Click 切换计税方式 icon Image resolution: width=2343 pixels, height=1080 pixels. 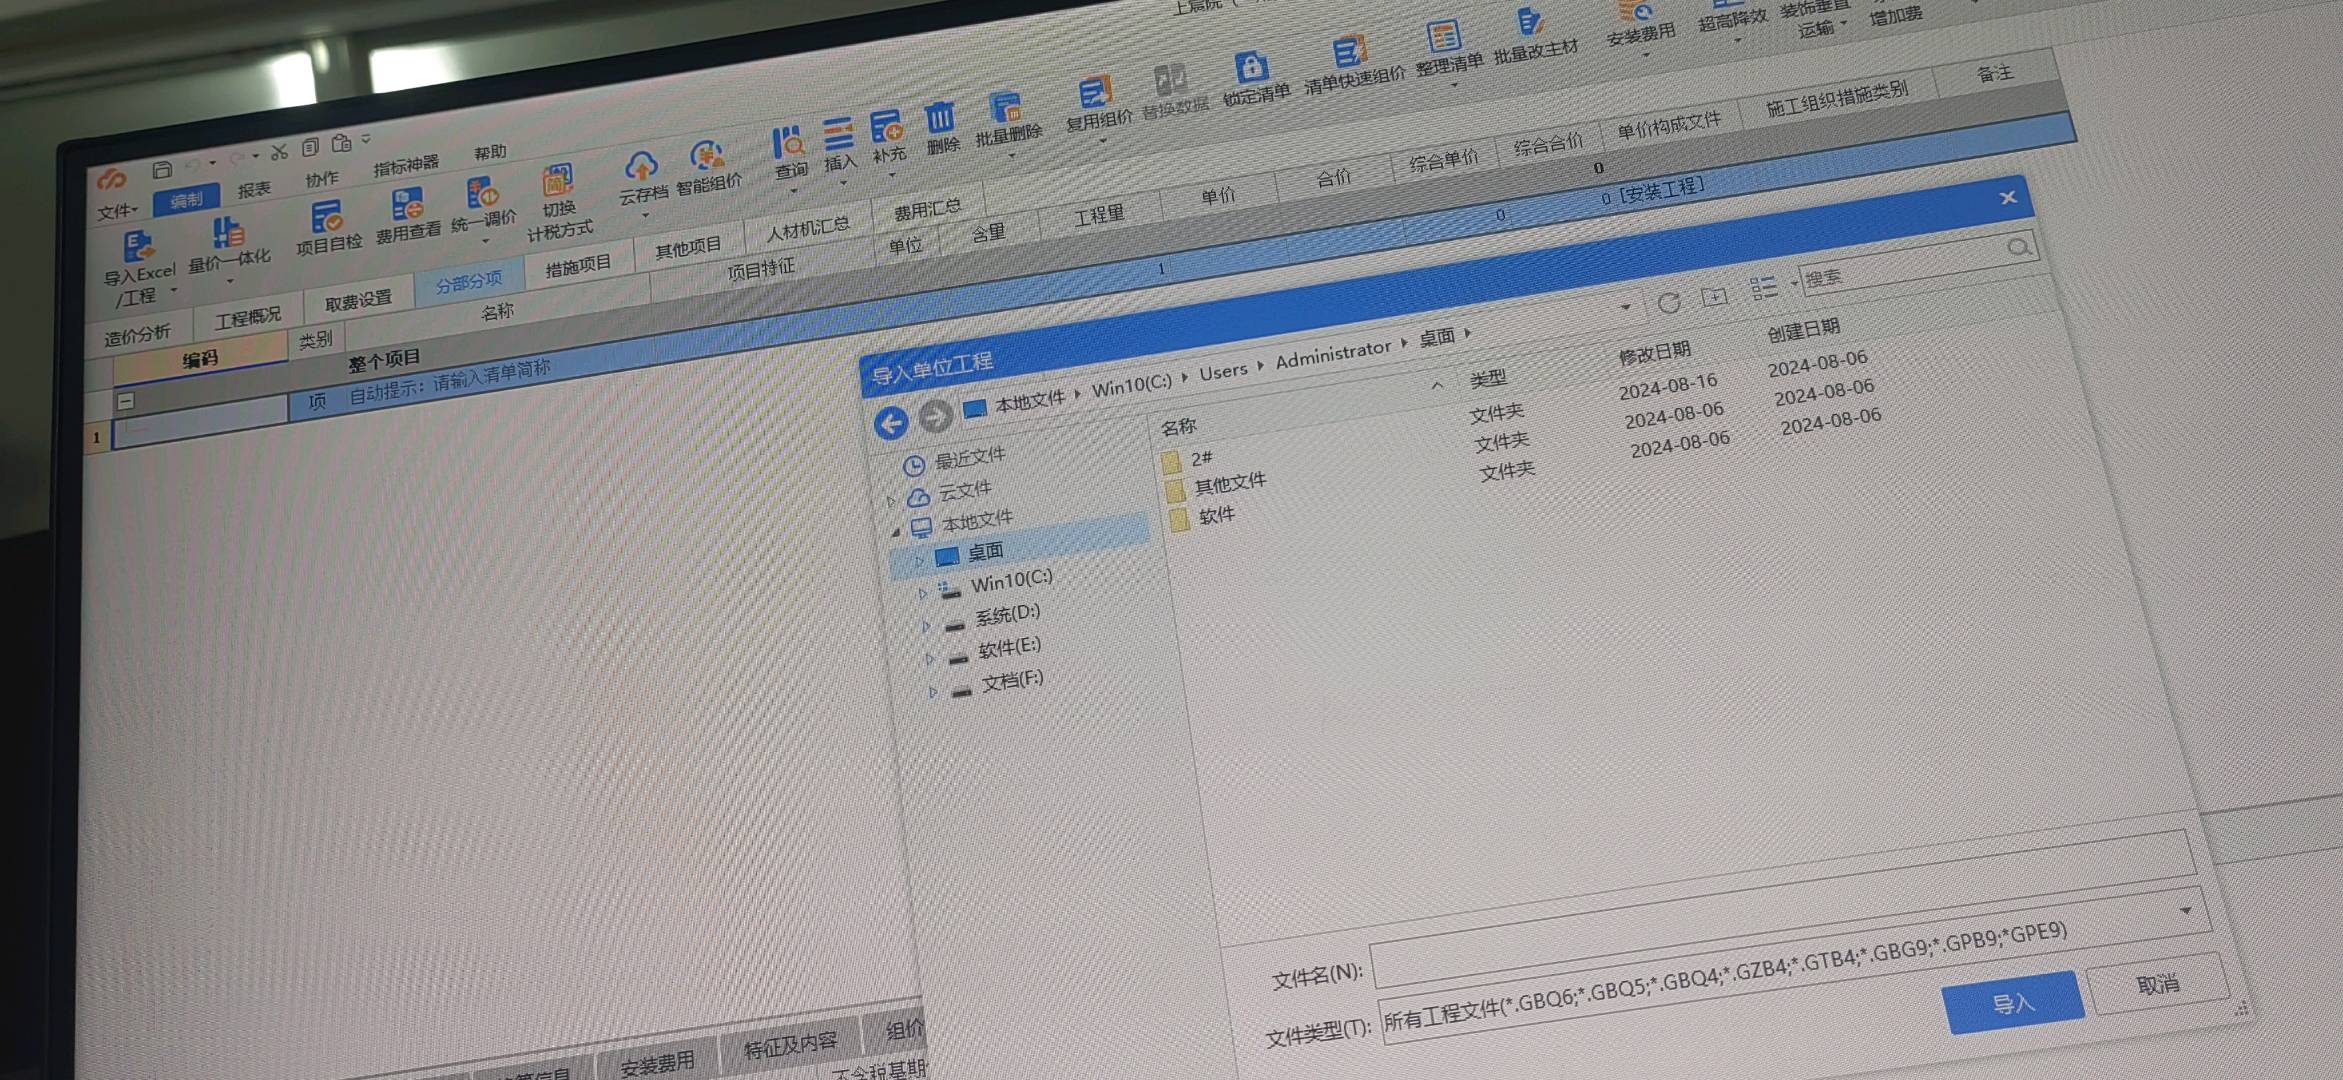pyautogui.click(x=557, y=181)
